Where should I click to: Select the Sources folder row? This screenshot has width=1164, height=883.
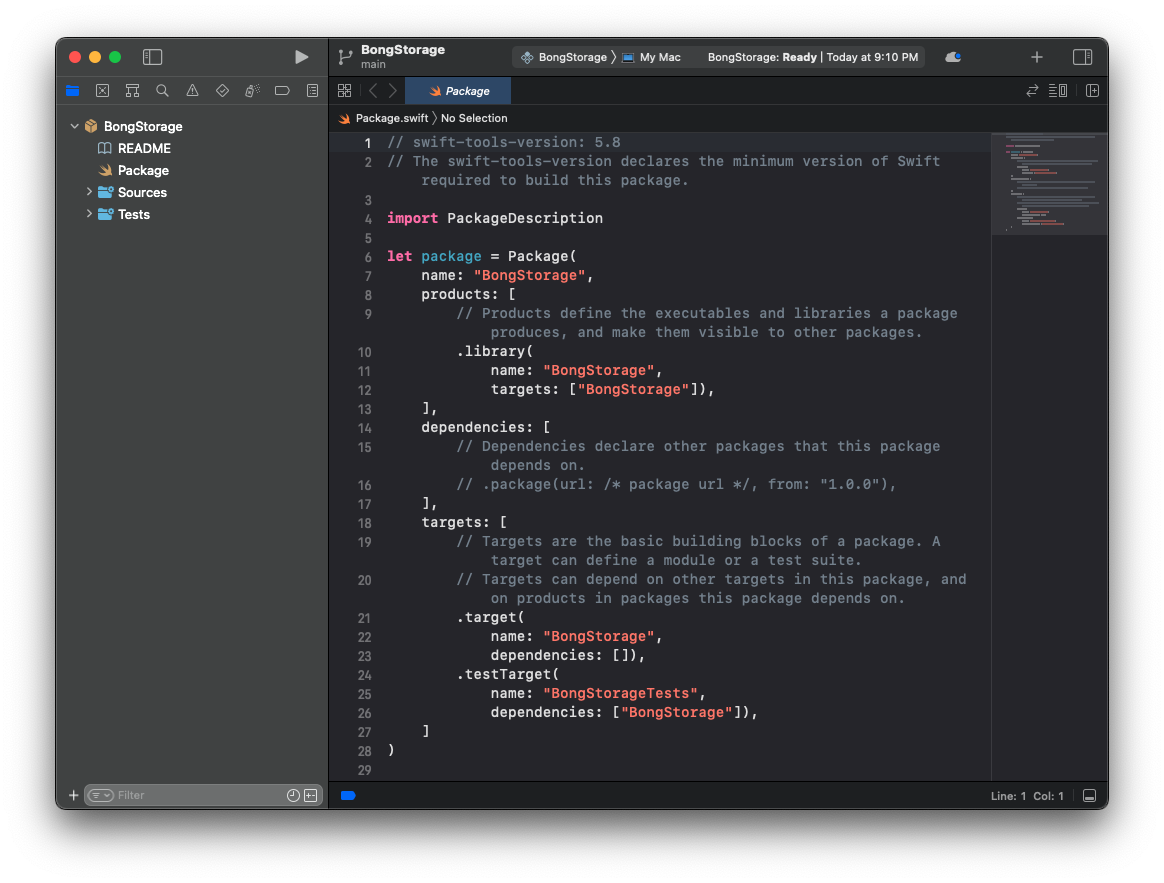(142, 192)
